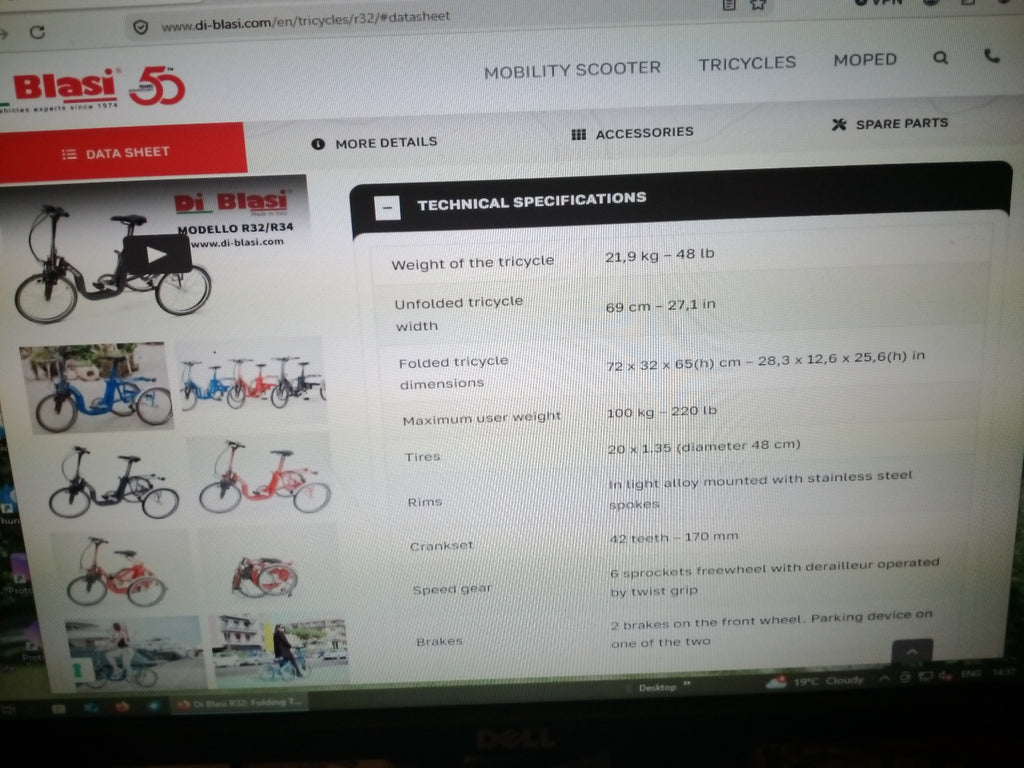The width and height of the screenshot is (1024, 768).
Task: Click the di-blasi.com address bar
Action: 305,22
